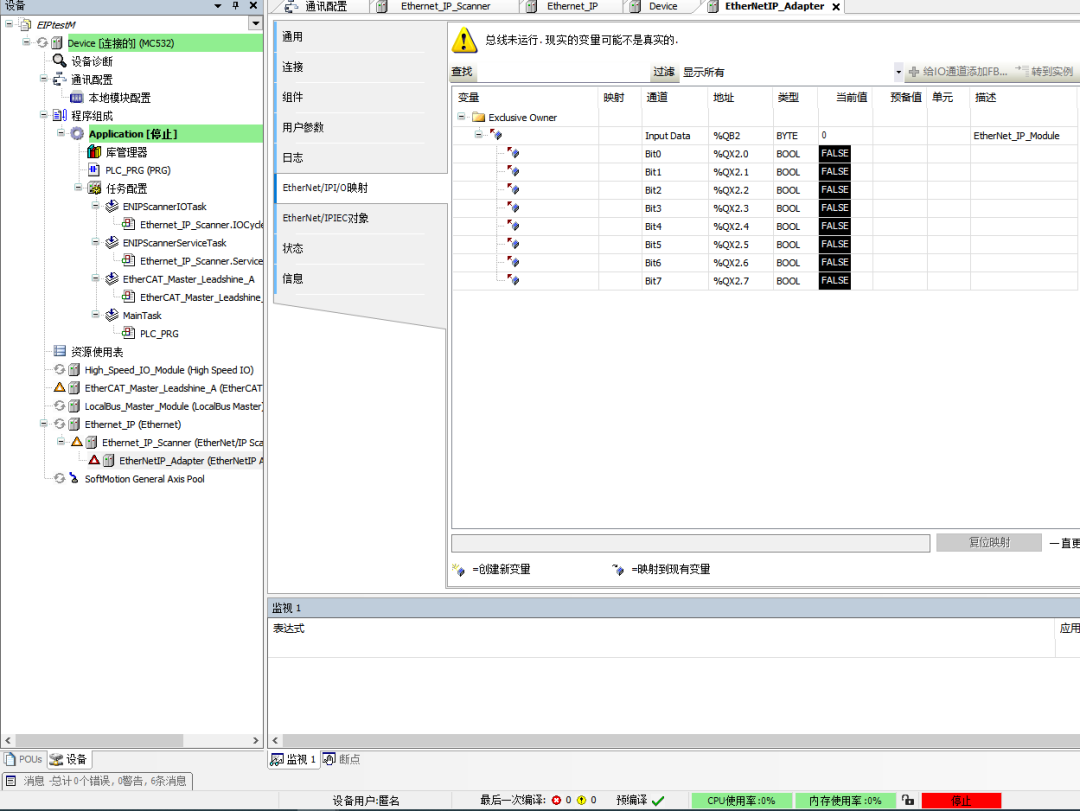Viewport: 1080px width, 811px height.
Task: Switch to the POUs bottom tab
Action: pyautogui.click(x=23, y=760)
